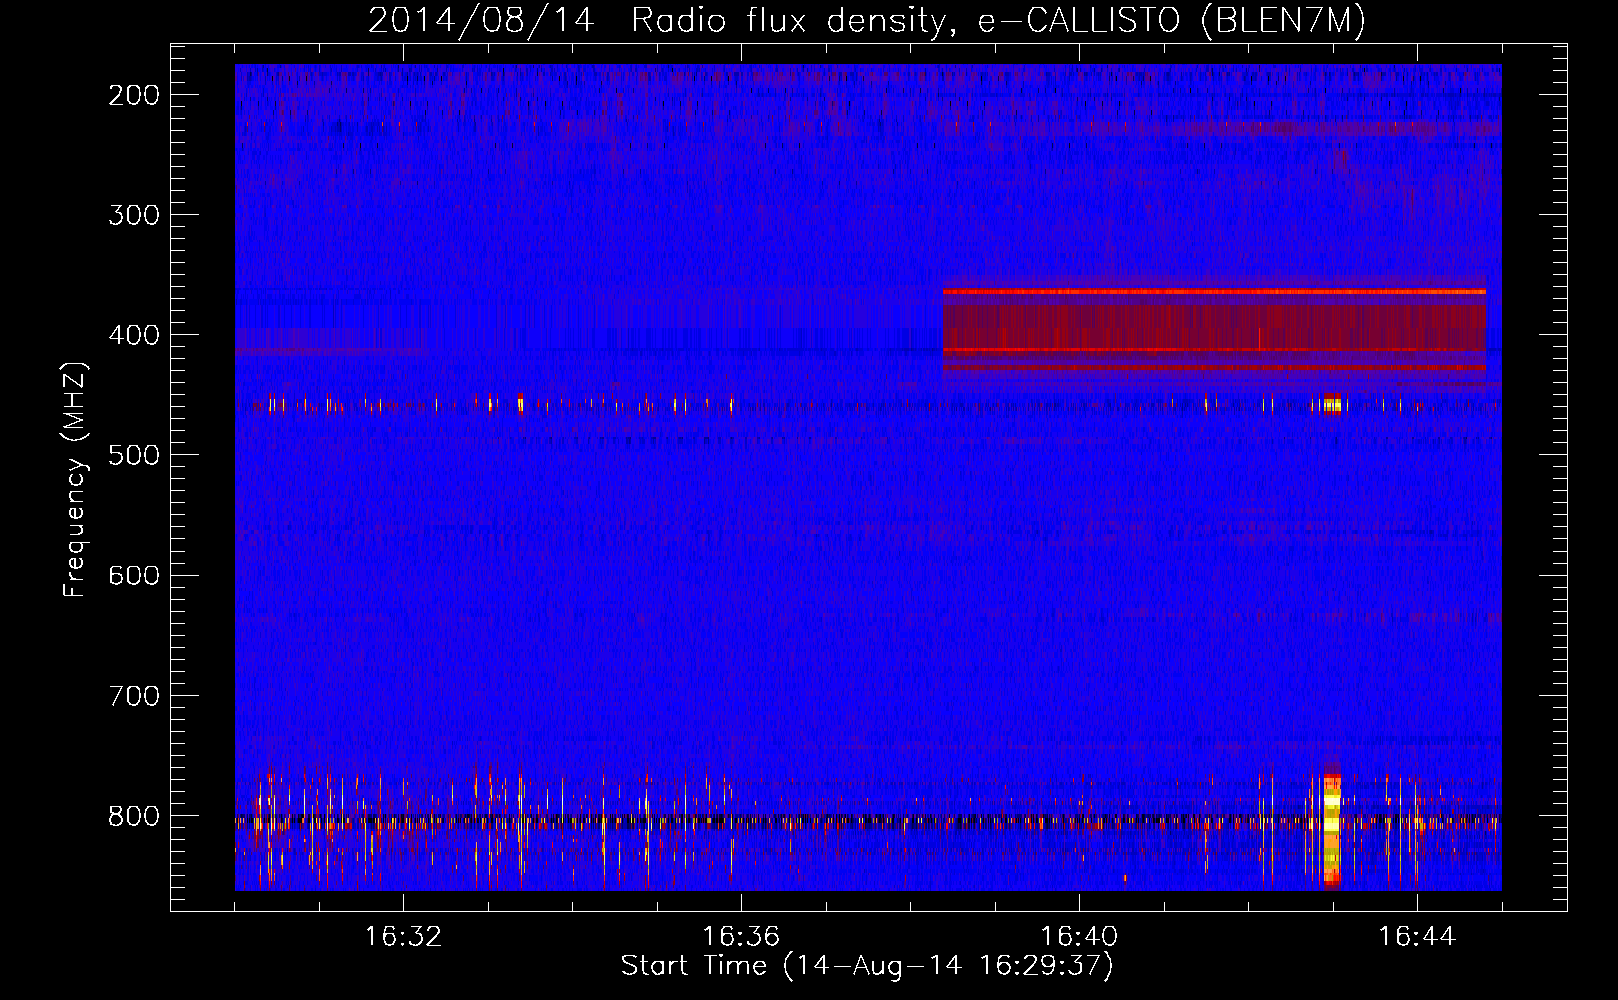Click the bright yellow burst near 800 MHz
Image resolution: width=1618 pixels, height=1000 pixels.
click(x=1331, y=828)
